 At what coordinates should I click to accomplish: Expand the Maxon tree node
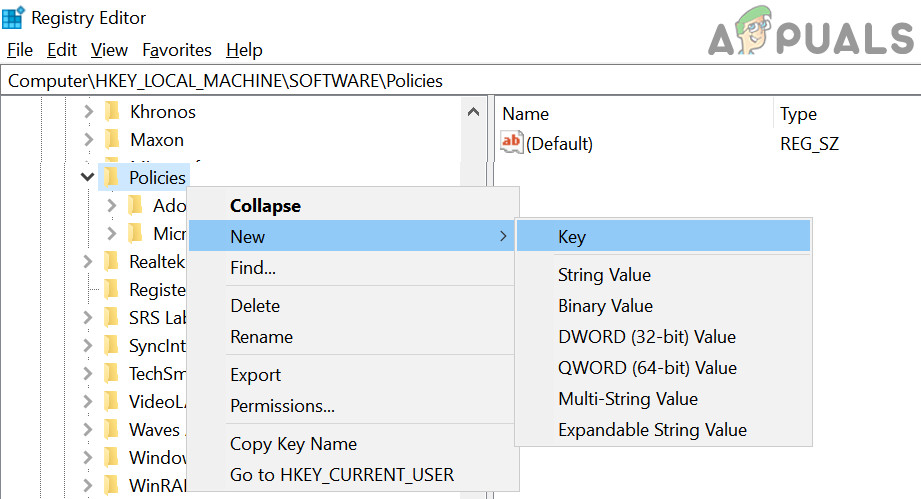point(88,140)
